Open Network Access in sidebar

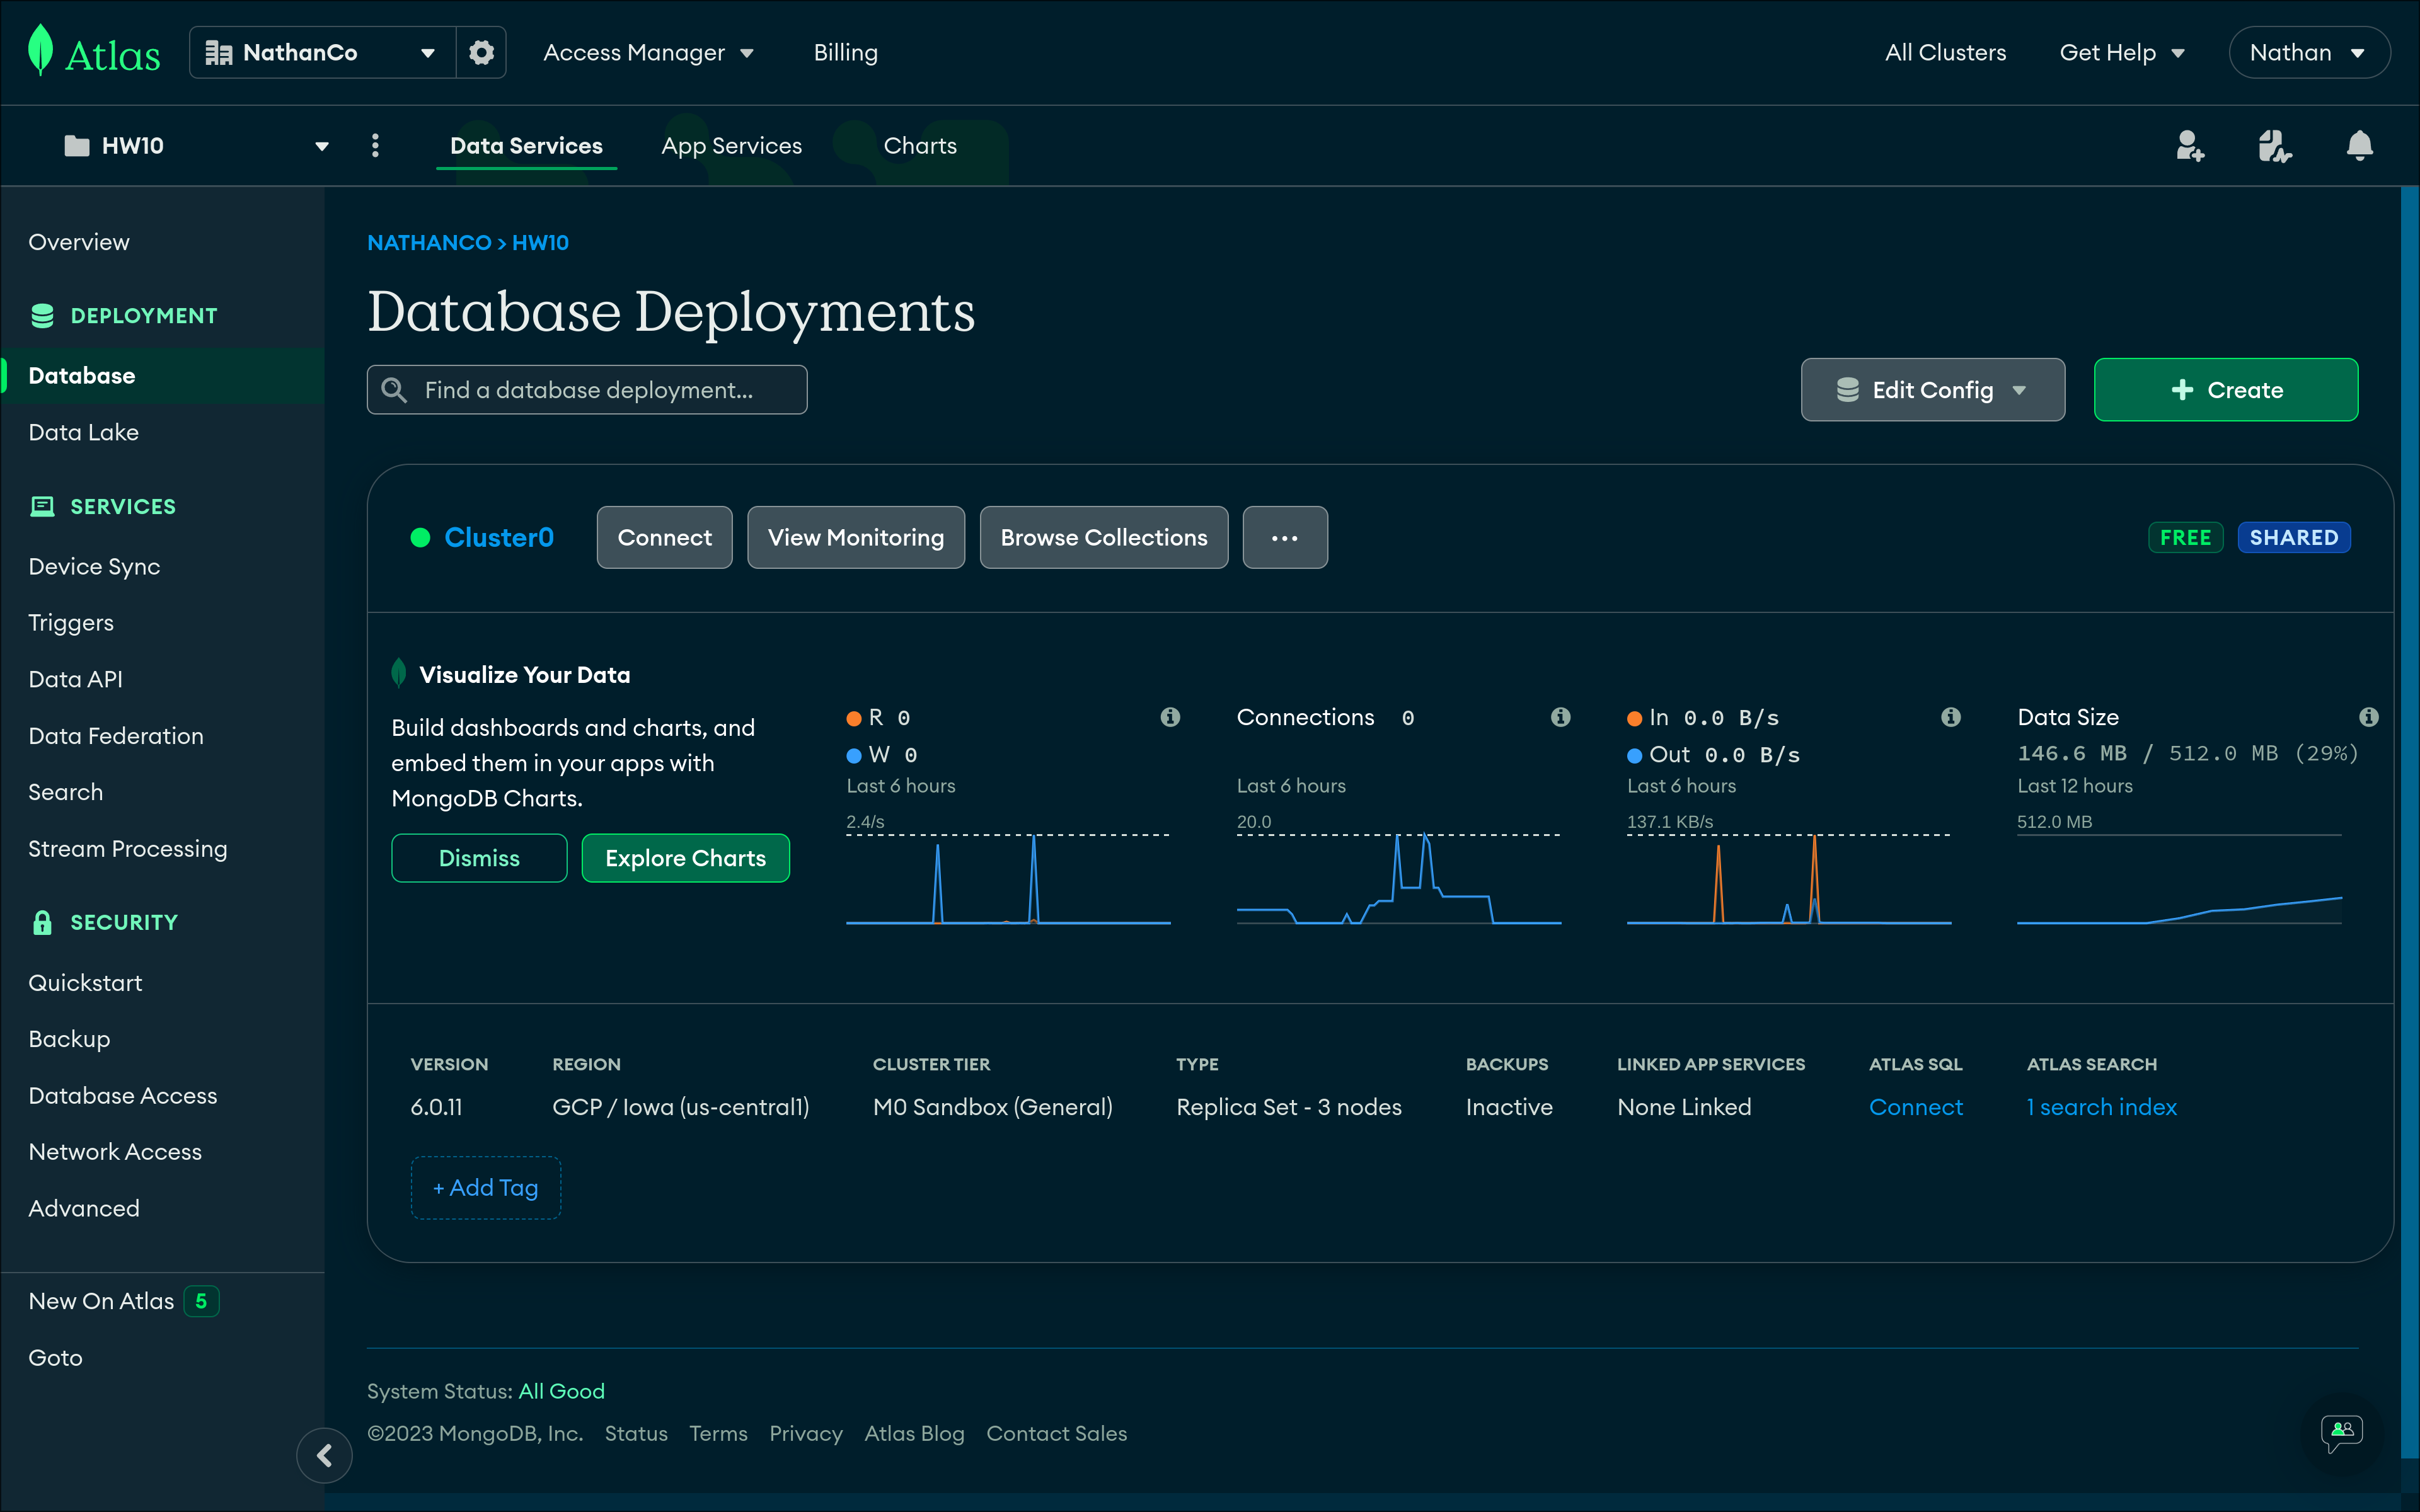115,1152
